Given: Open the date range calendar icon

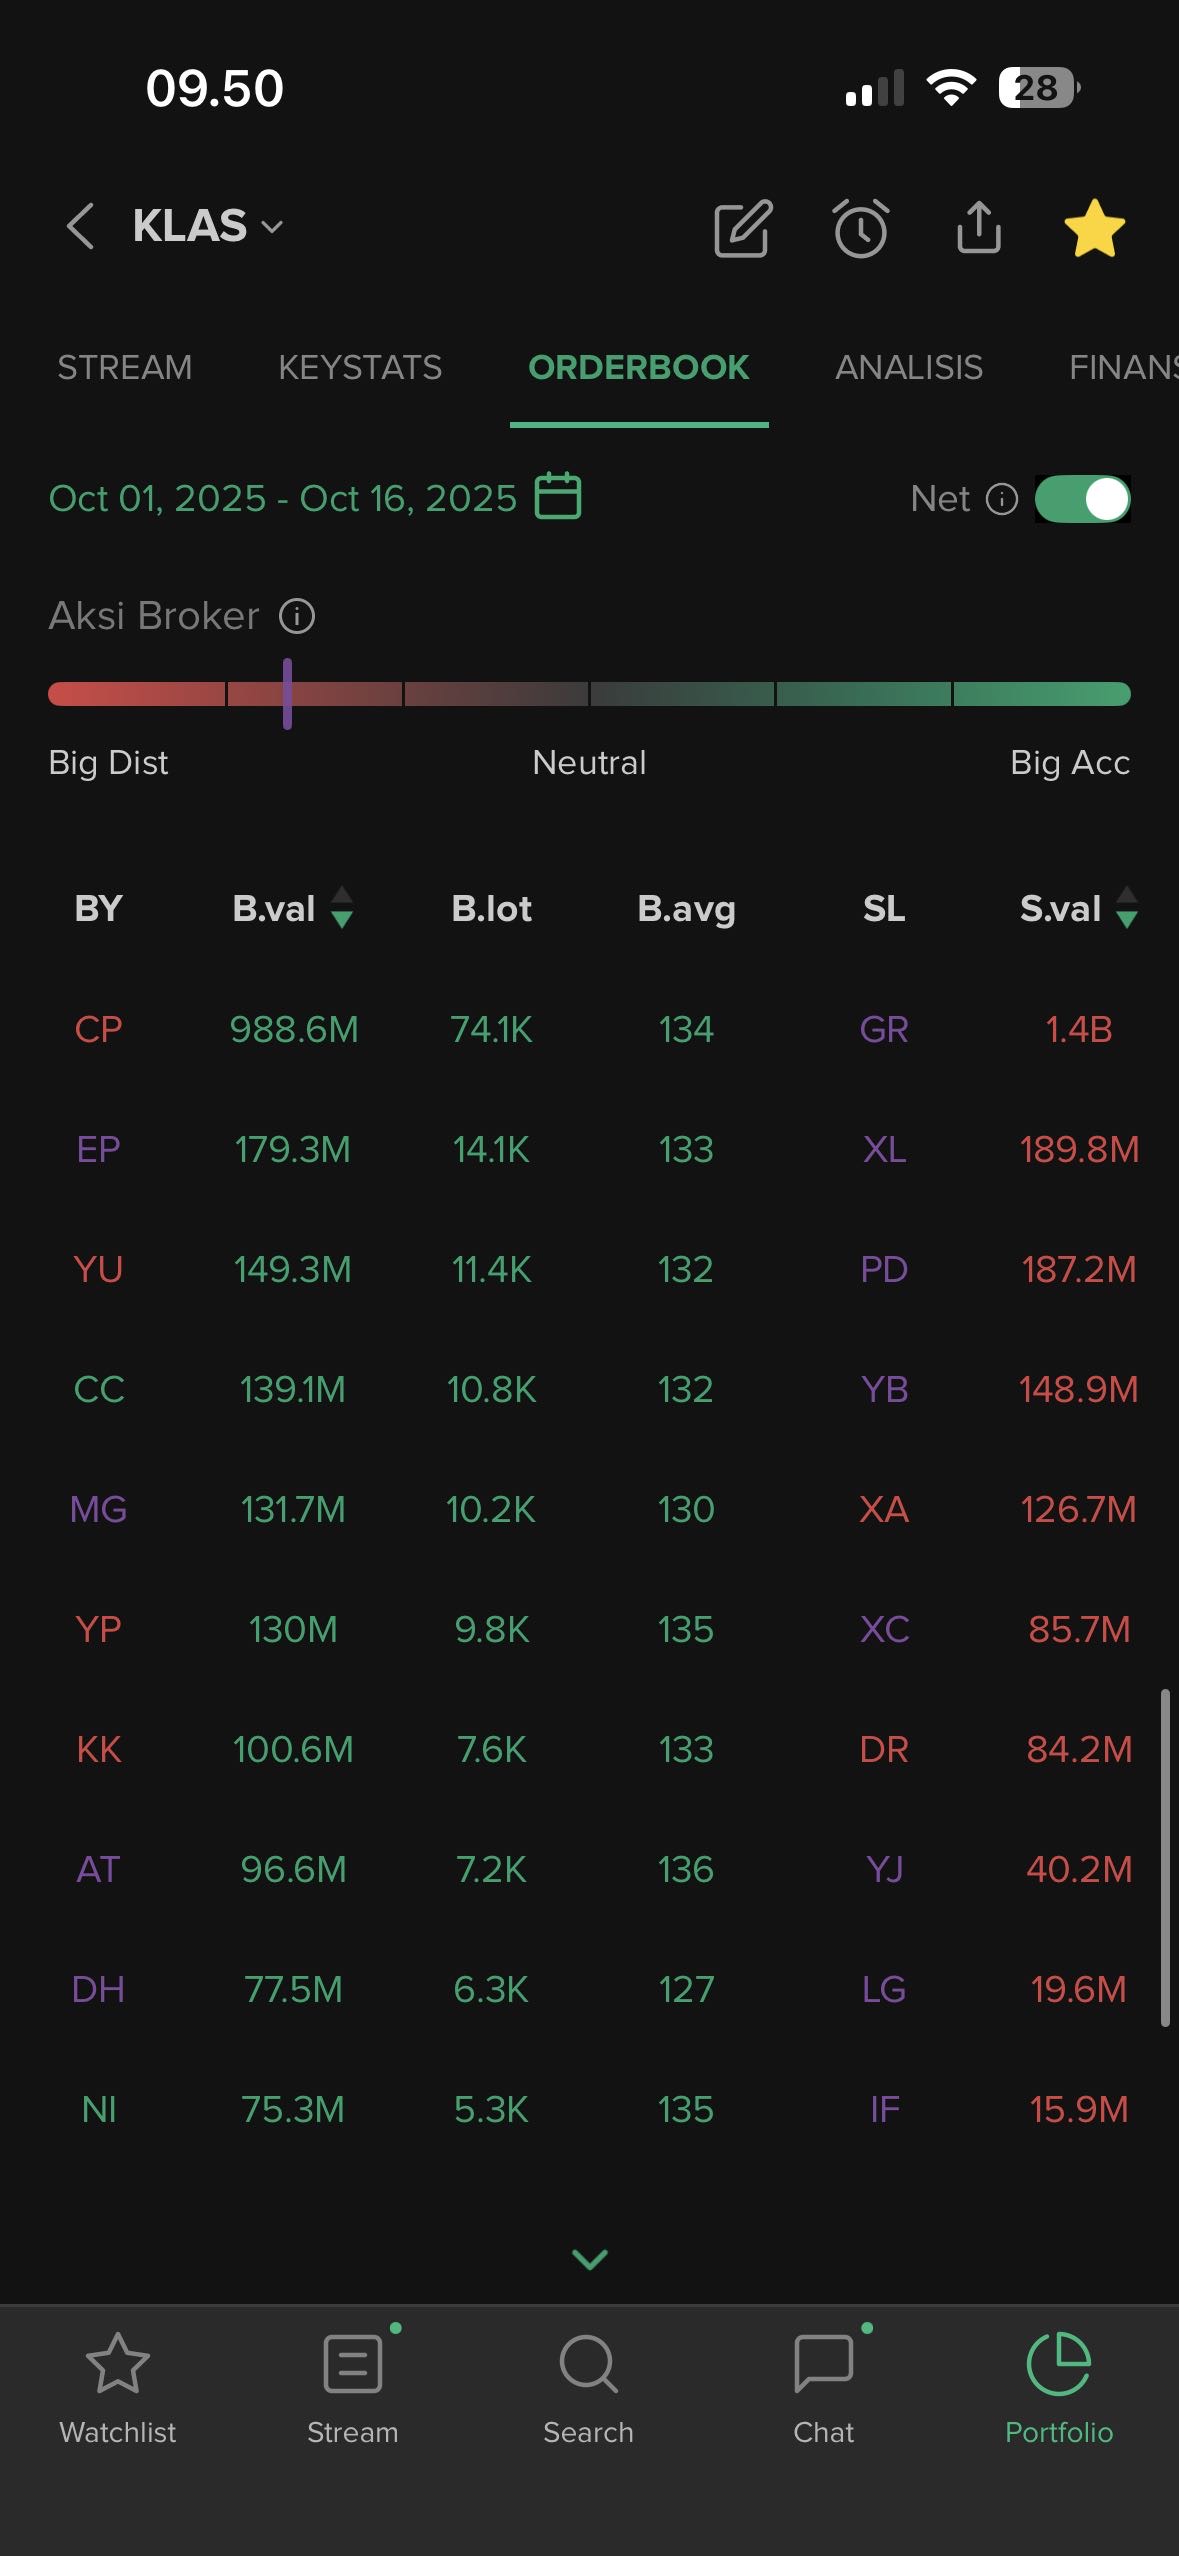Looking at the screenshot, I should (558, 496).
